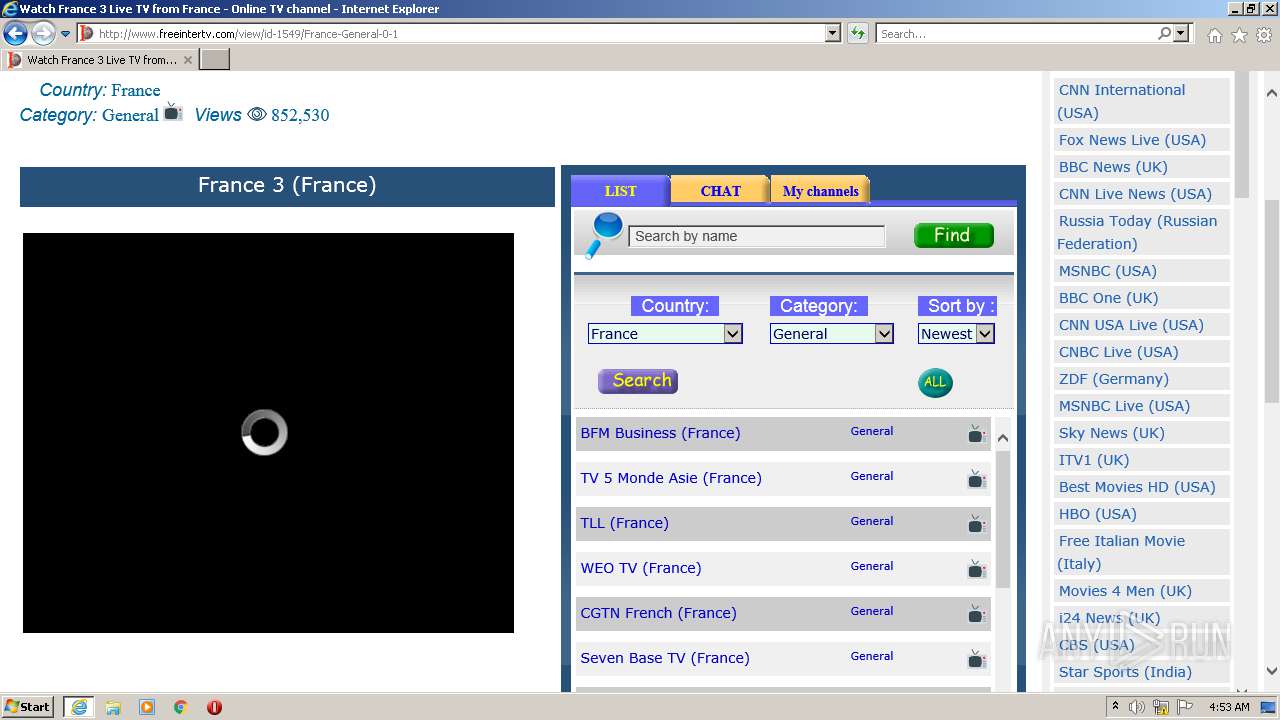Open TV 5 Monde Asie (France) link
This screenshot has width=1280, height=720.
point(671,478)
